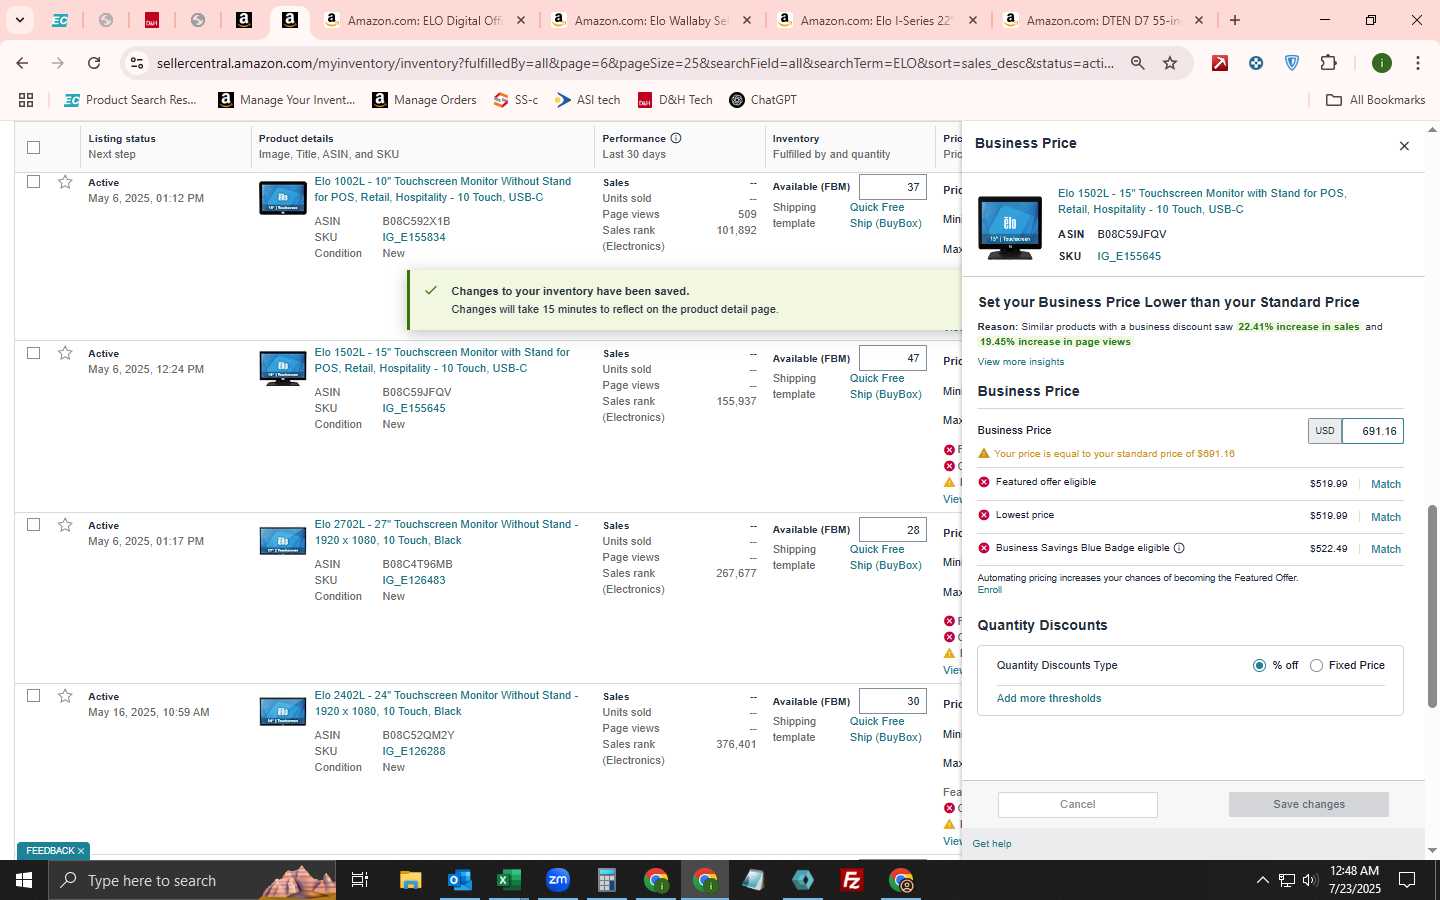Check the box for Elo 2402L row

tap(33, 696)
